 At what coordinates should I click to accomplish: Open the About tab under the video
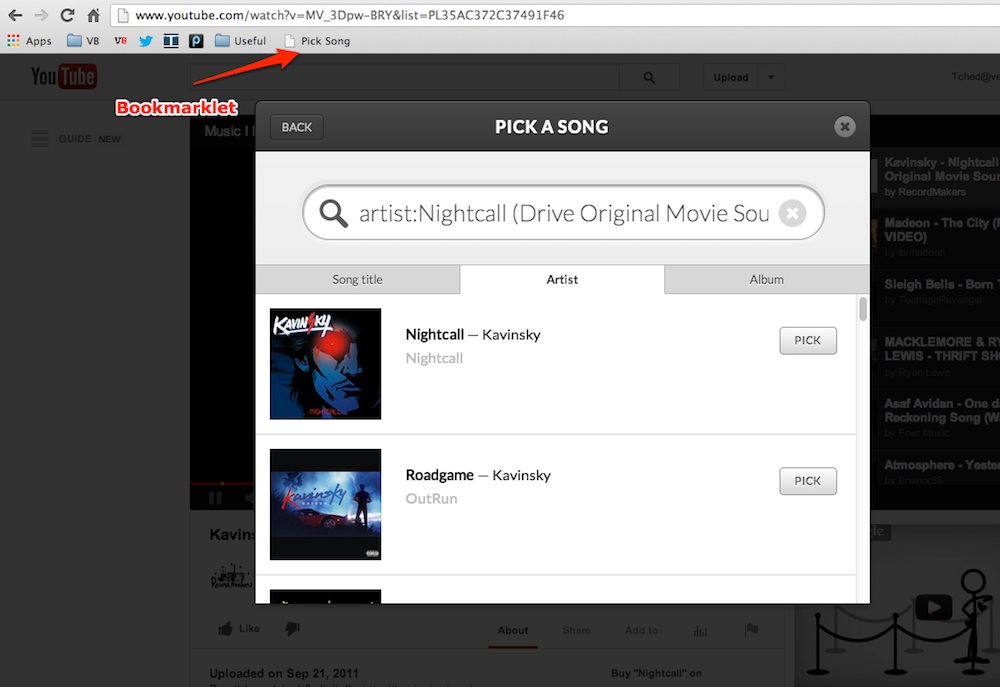[x=513, y=630]
